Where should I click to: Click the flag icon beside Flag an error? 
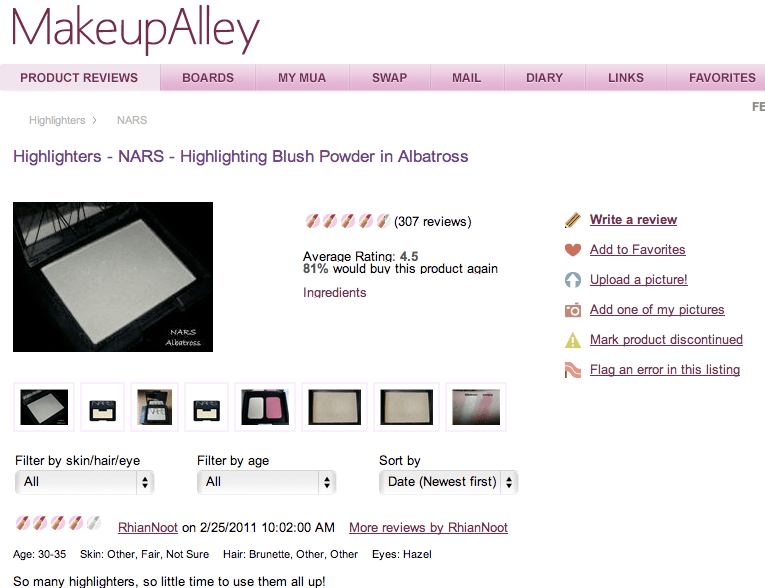click(x=573, y=370)
